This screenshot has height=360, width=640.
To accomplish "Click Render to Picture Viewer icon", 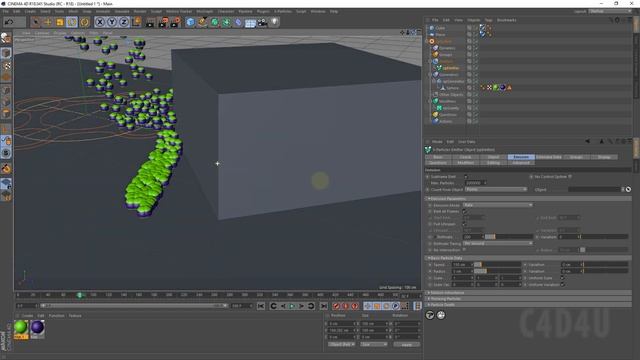I will 163,22.
